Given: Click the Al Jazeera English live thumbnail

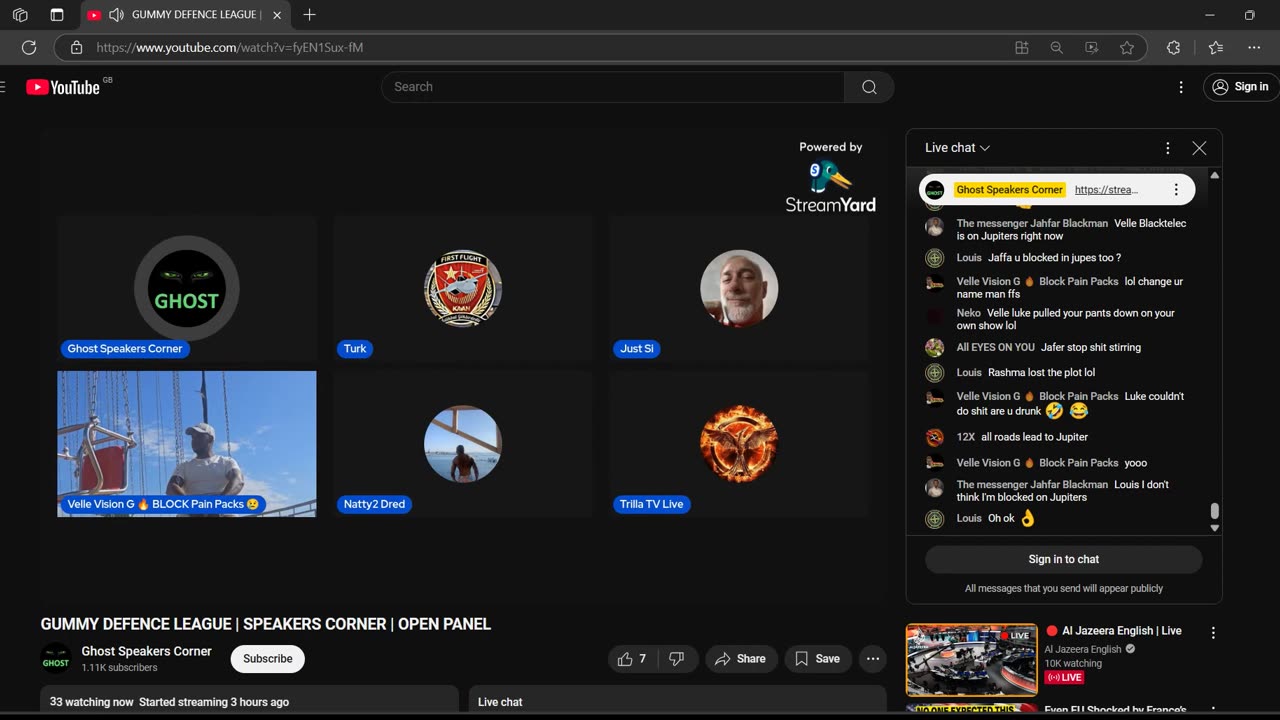Looking at the screenshot, I should 972,660.
